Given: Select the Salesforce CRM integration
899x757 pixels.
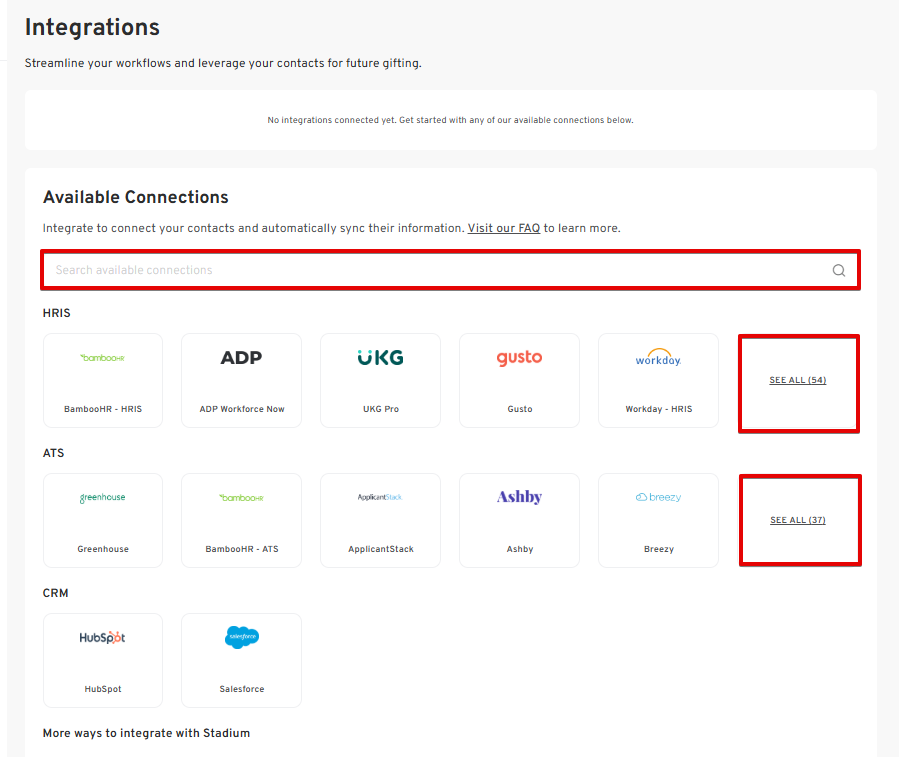Looking at the screenshot, I should point(241,661).
